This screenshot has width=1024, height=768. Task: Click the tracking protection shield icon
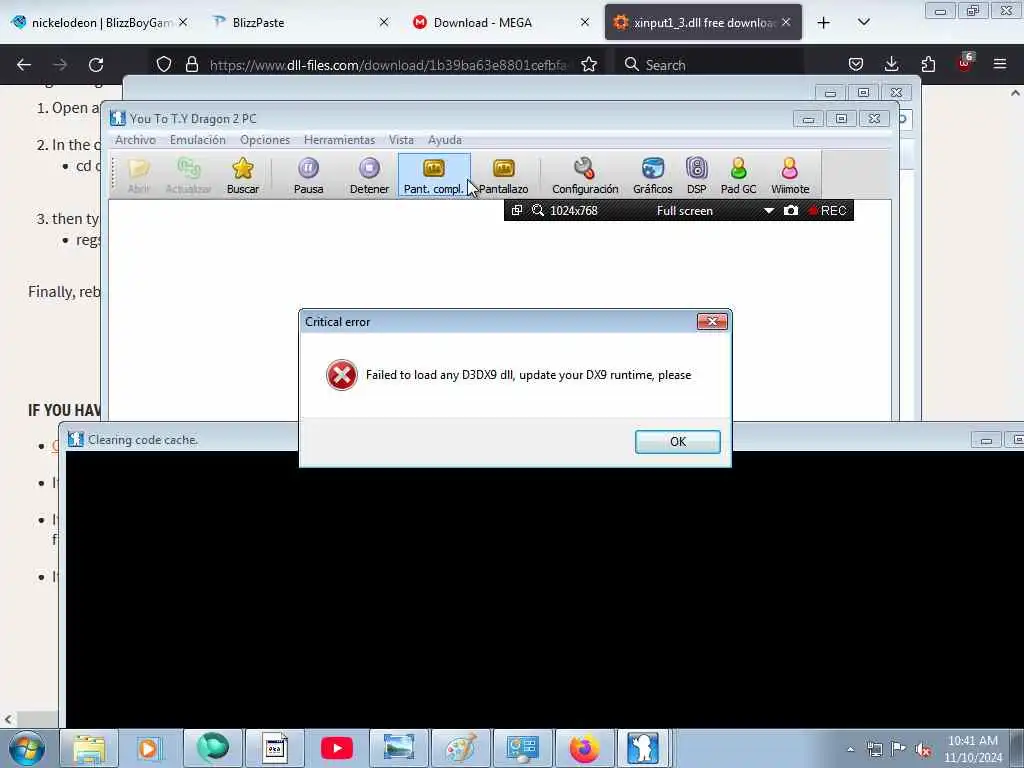[164, 65]
